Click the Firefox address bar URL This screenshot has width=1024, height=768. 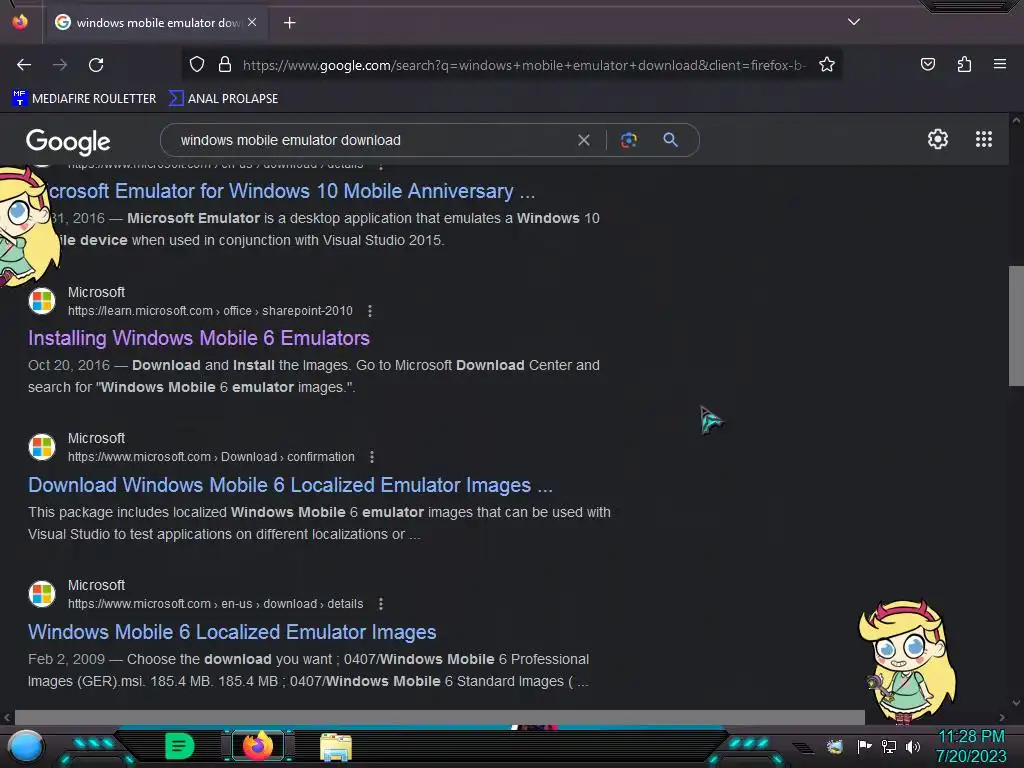tap(524, 65)
